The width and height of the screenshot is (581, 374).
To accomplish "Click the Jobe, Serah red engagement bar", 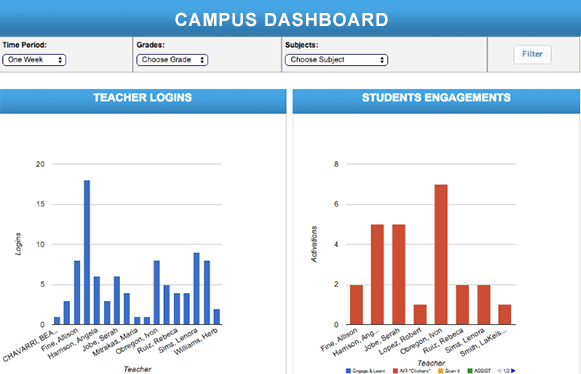I will pos(399,275).
